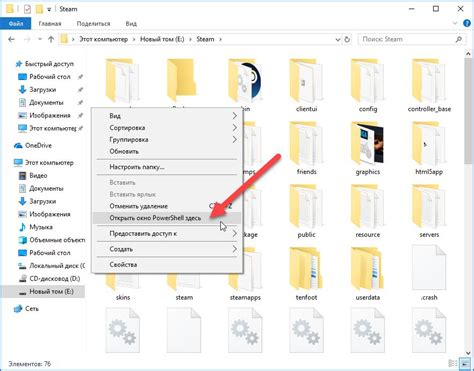Select Этот компьютер under OneDrive in tree
The width and height of the screenshot is (474, 371).
point(49,163)
